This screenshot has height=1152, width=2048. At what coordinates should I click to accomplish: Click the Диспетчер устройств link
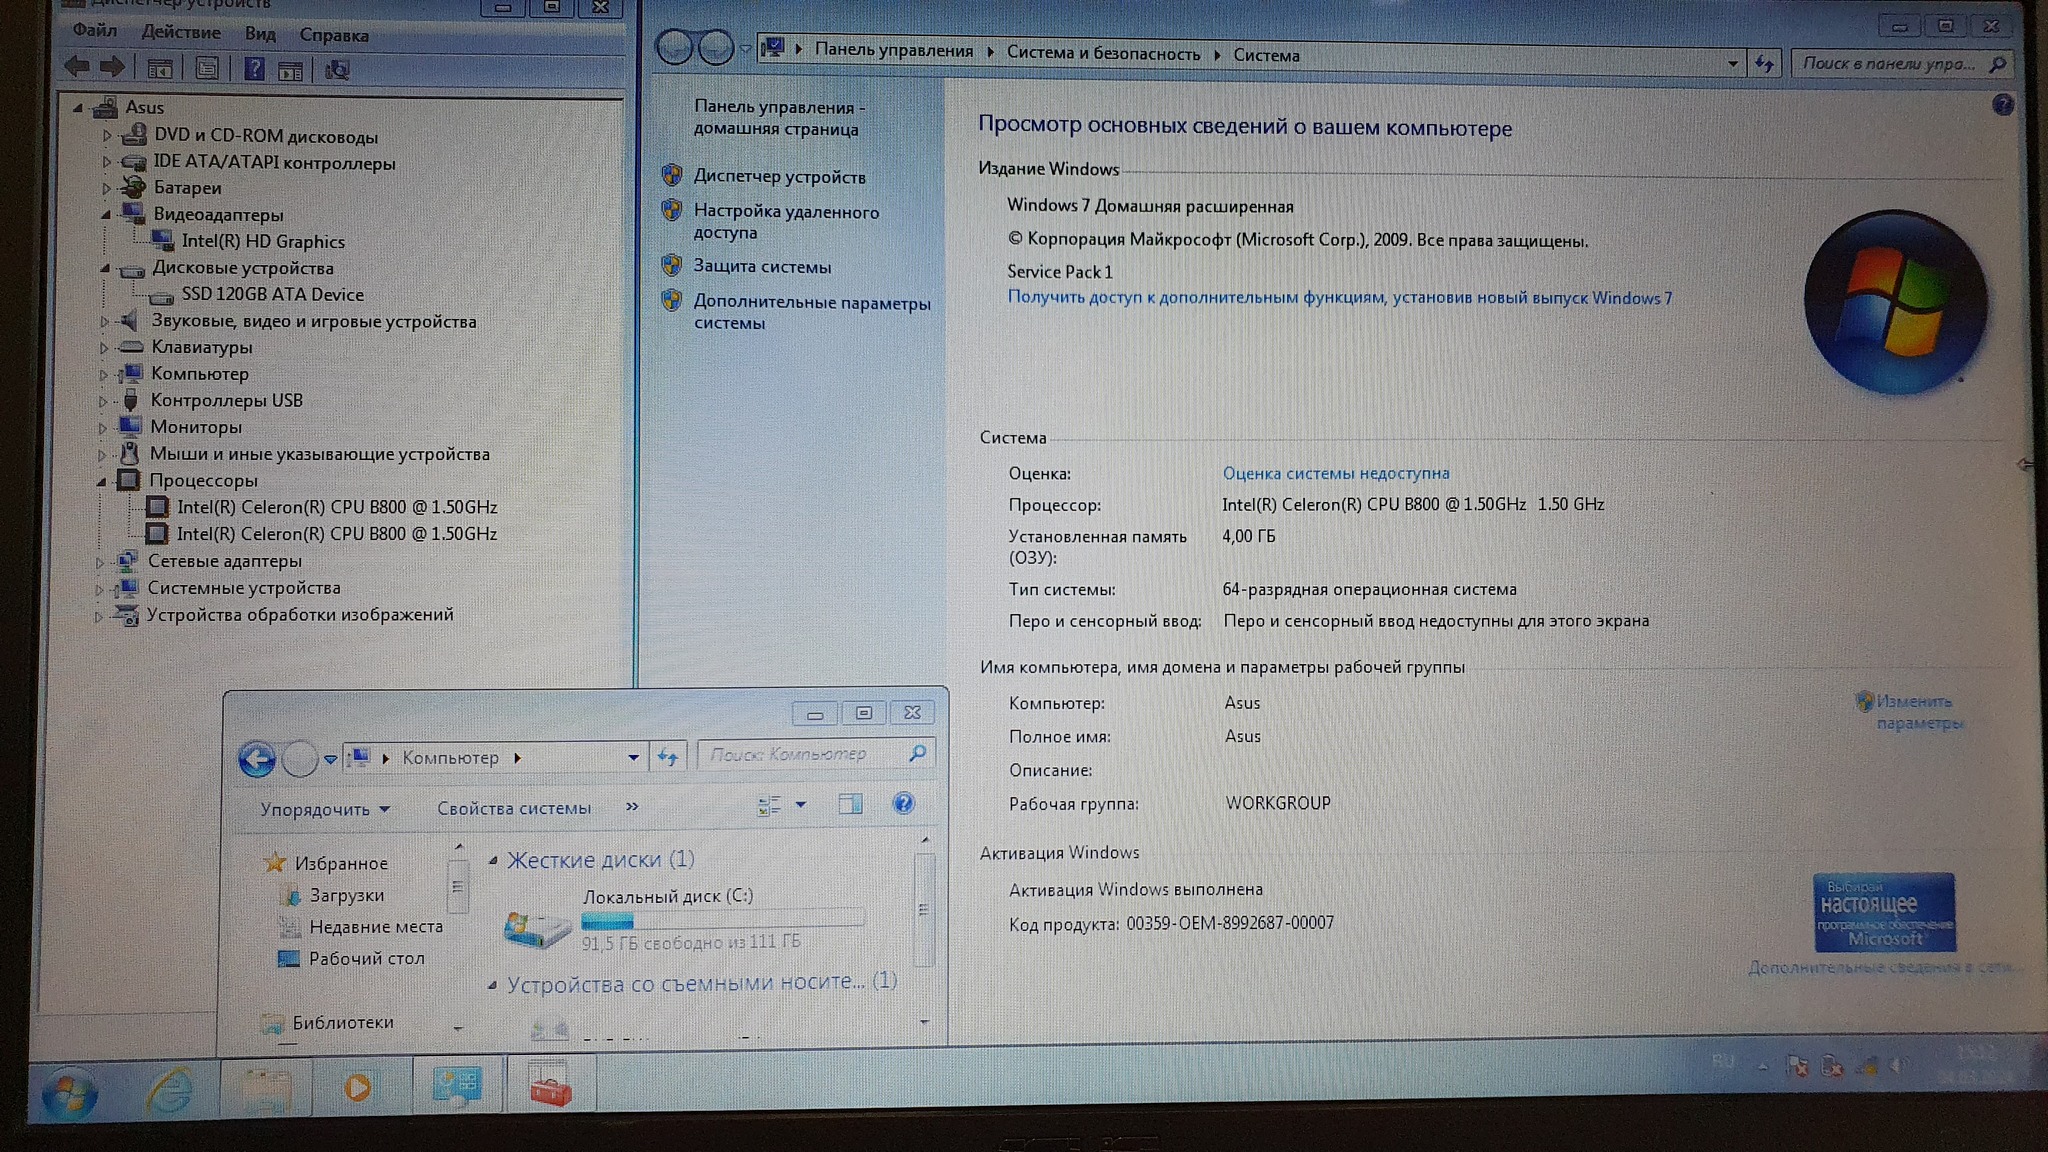[779, 177]
